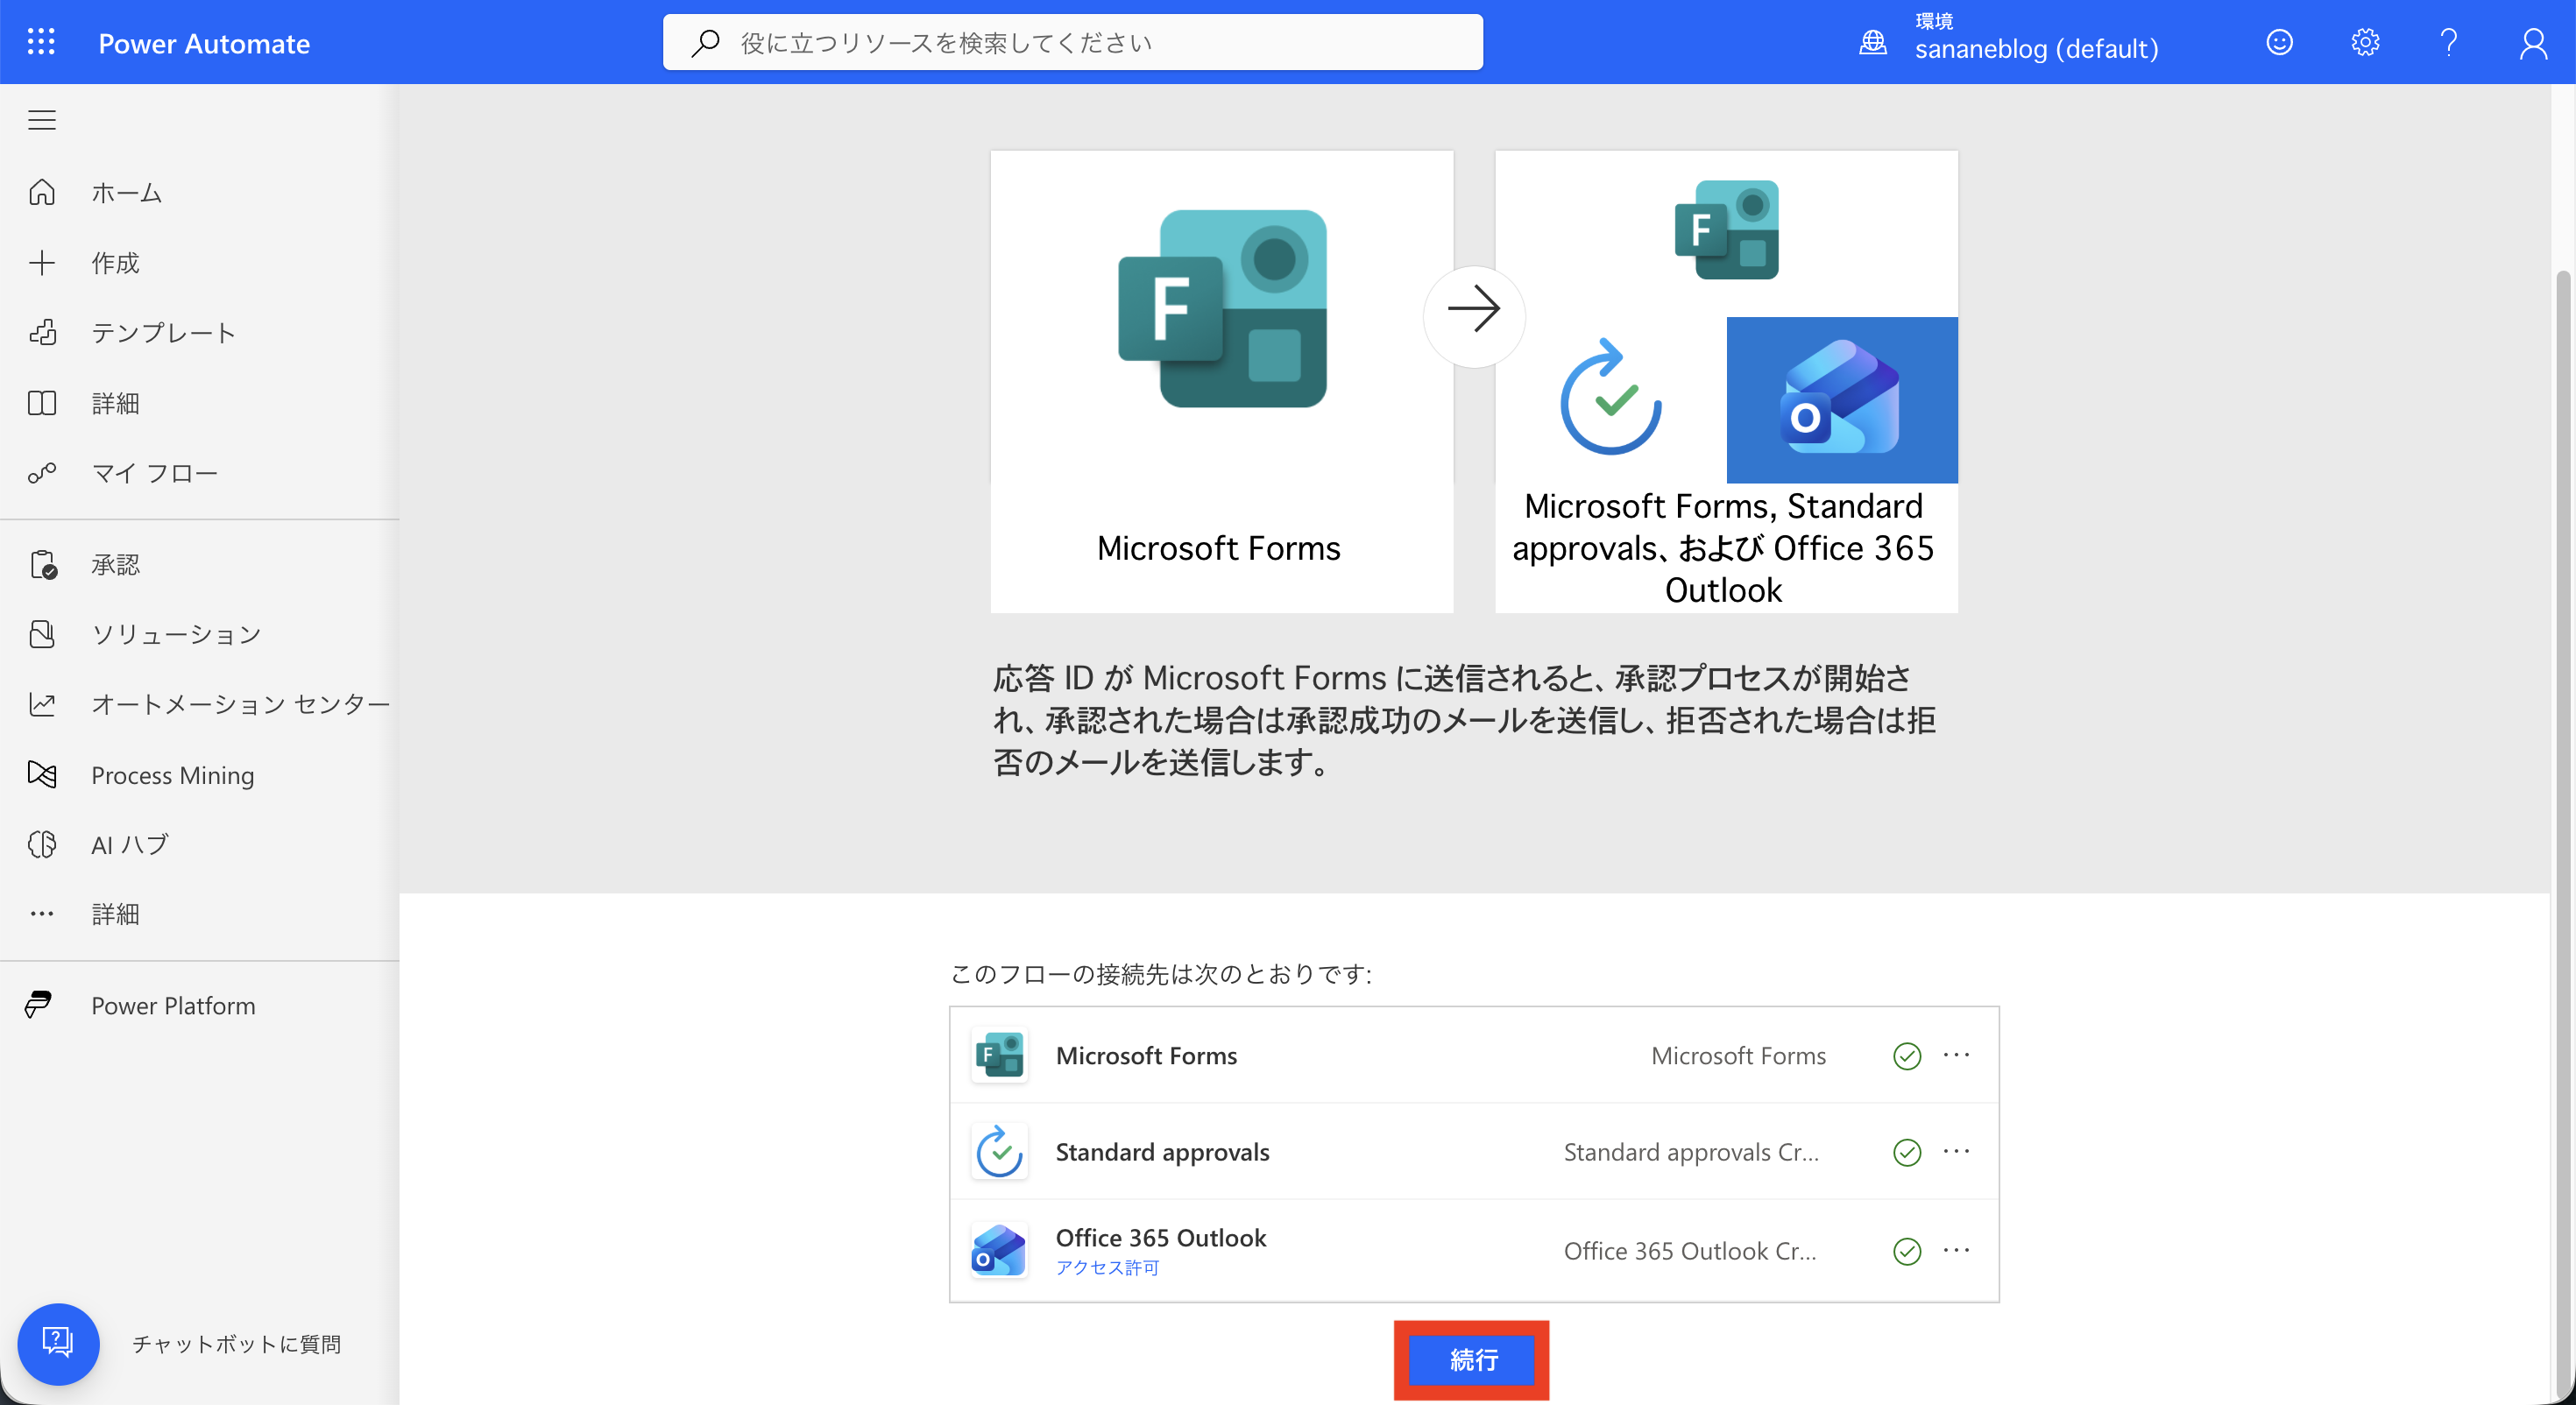
Task: Open the app launcher waffle icon
Action: [x=41, y=42]
